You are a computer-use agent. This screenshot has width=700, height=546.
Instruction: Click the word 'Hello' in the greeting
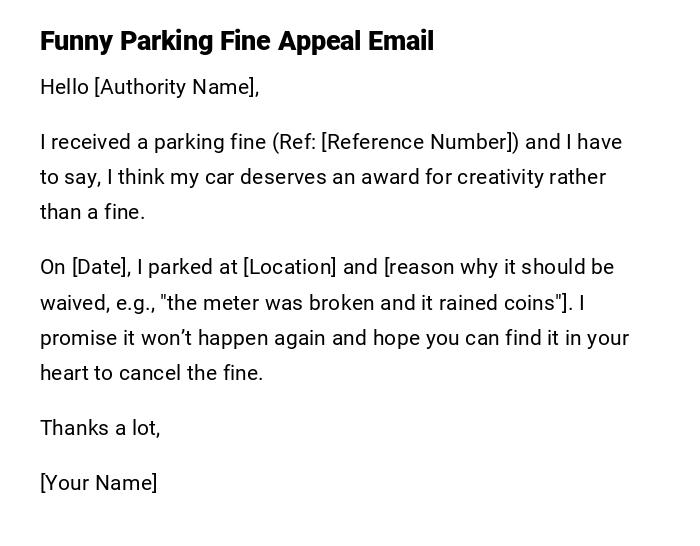pos(64,87)
